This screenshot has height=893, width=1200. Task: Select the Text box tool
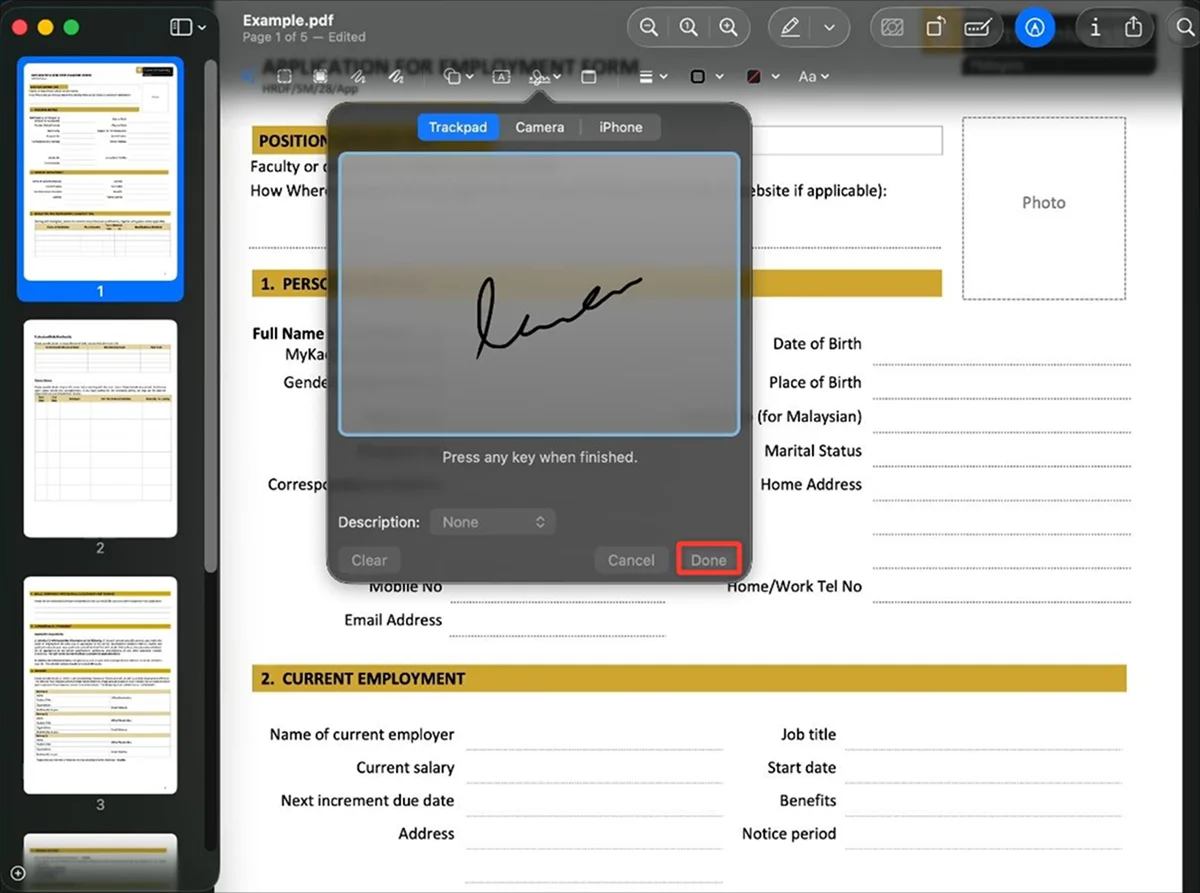click(x=502, y=76)
